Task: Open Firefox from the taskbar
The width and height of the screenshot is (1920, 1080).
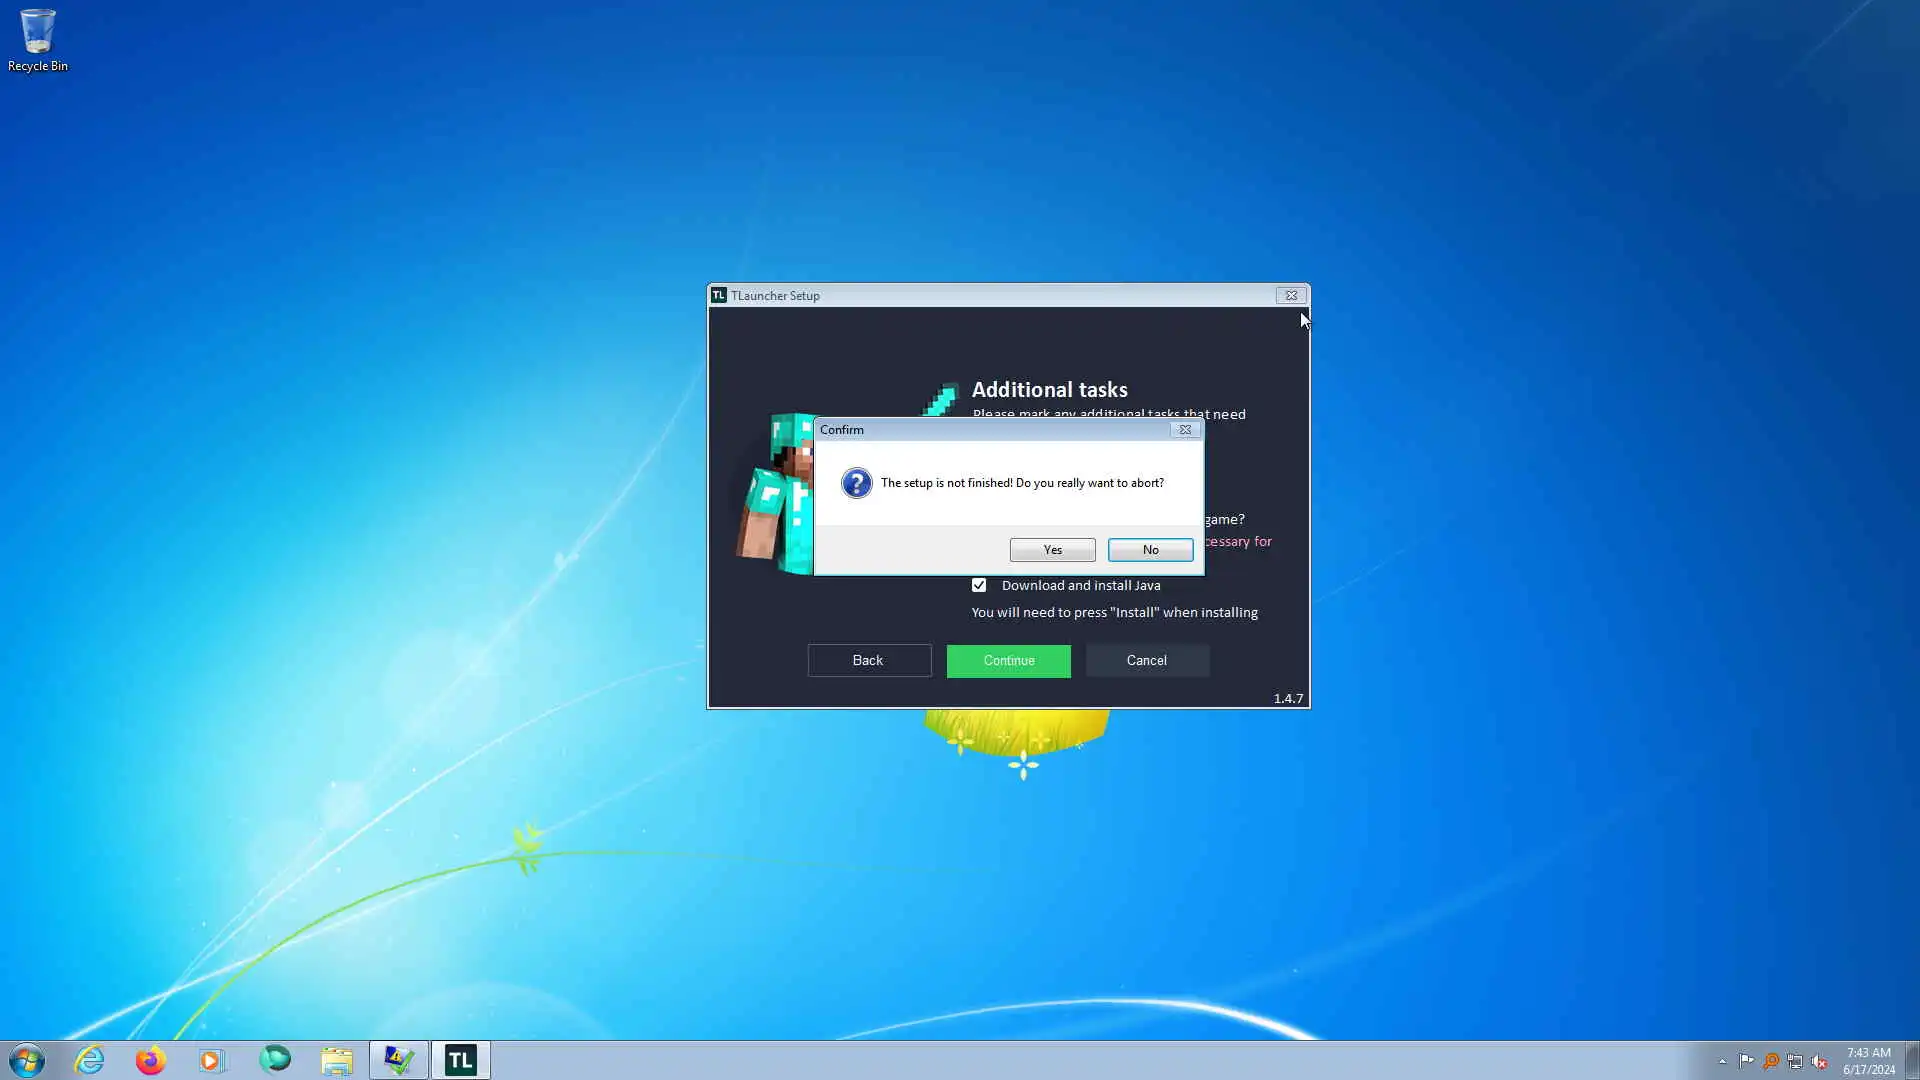Action: pos(151,1060)
